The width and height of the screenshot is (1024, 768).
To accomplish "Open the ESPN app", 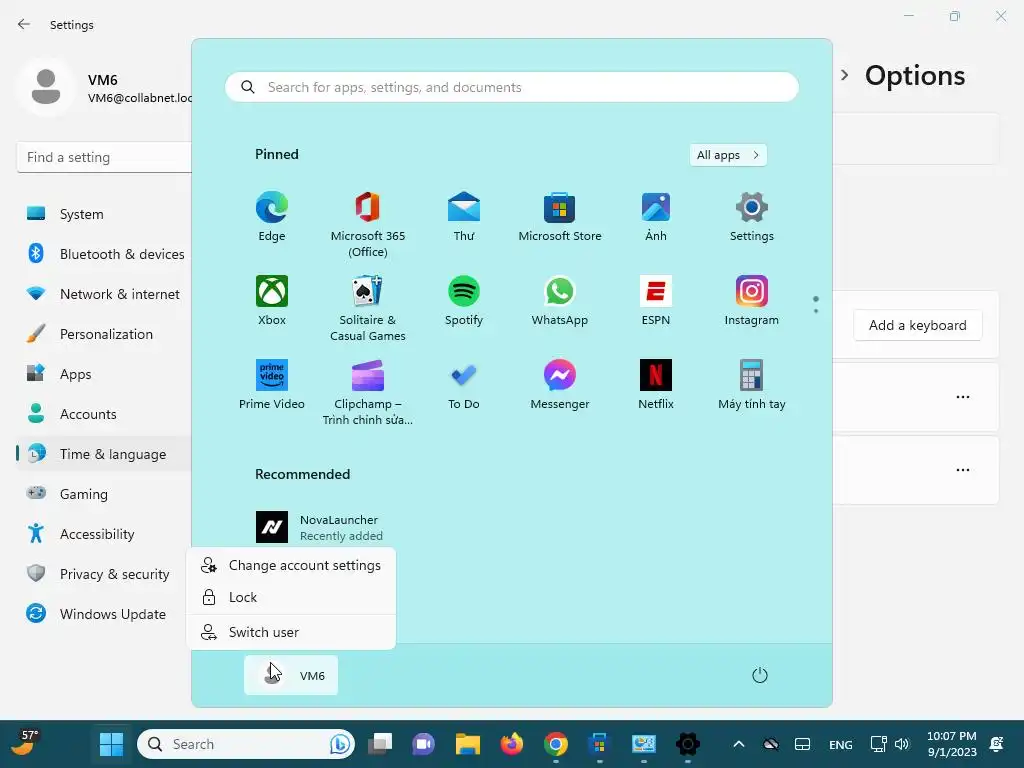I will point(656,300).
